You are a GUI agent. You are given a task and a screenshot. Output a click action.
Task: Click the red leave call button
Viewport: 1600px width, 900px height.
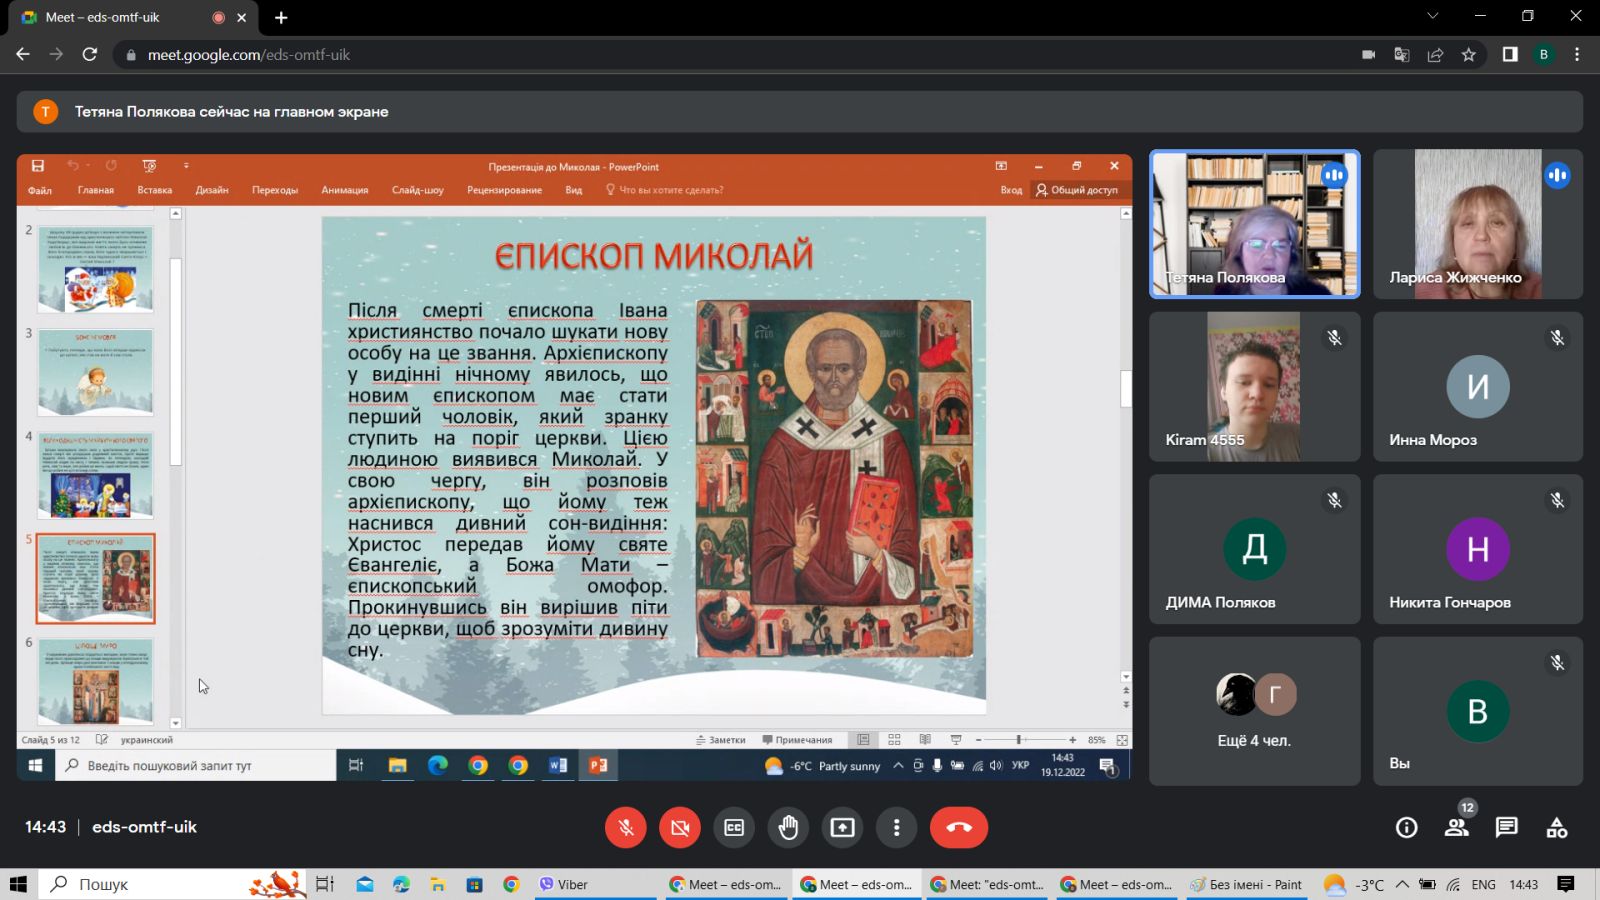point(958,827)
